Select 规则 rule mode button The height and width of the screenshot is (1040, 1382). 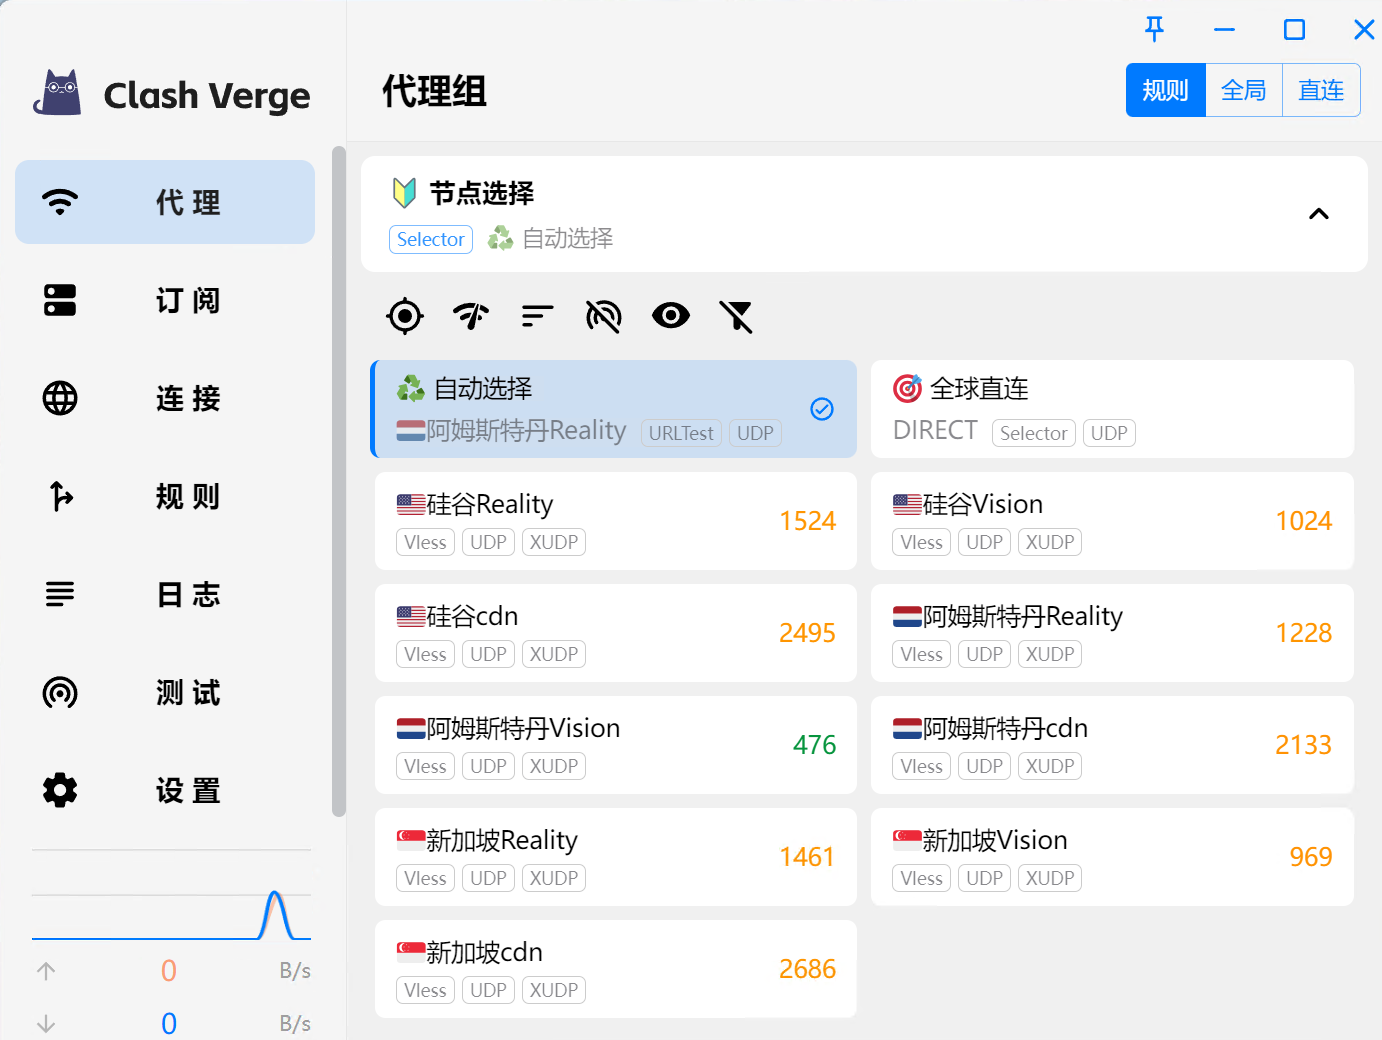(x=1165, y=90)
